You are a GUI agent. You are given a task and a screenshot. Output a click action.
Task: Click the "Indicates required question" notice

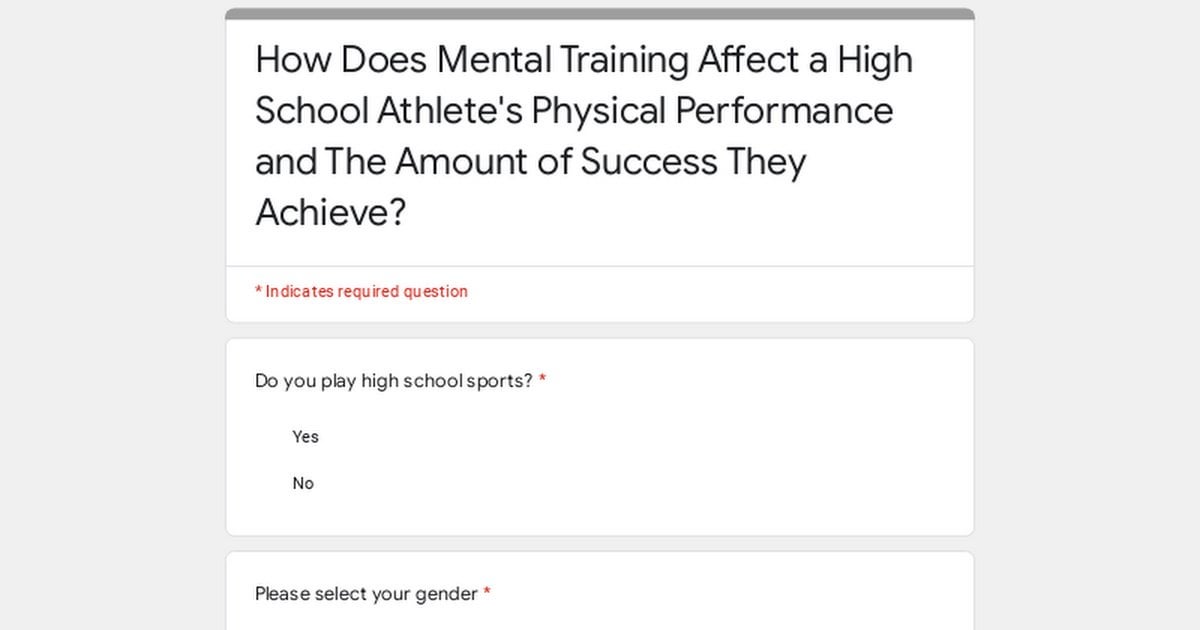(361, 291)
